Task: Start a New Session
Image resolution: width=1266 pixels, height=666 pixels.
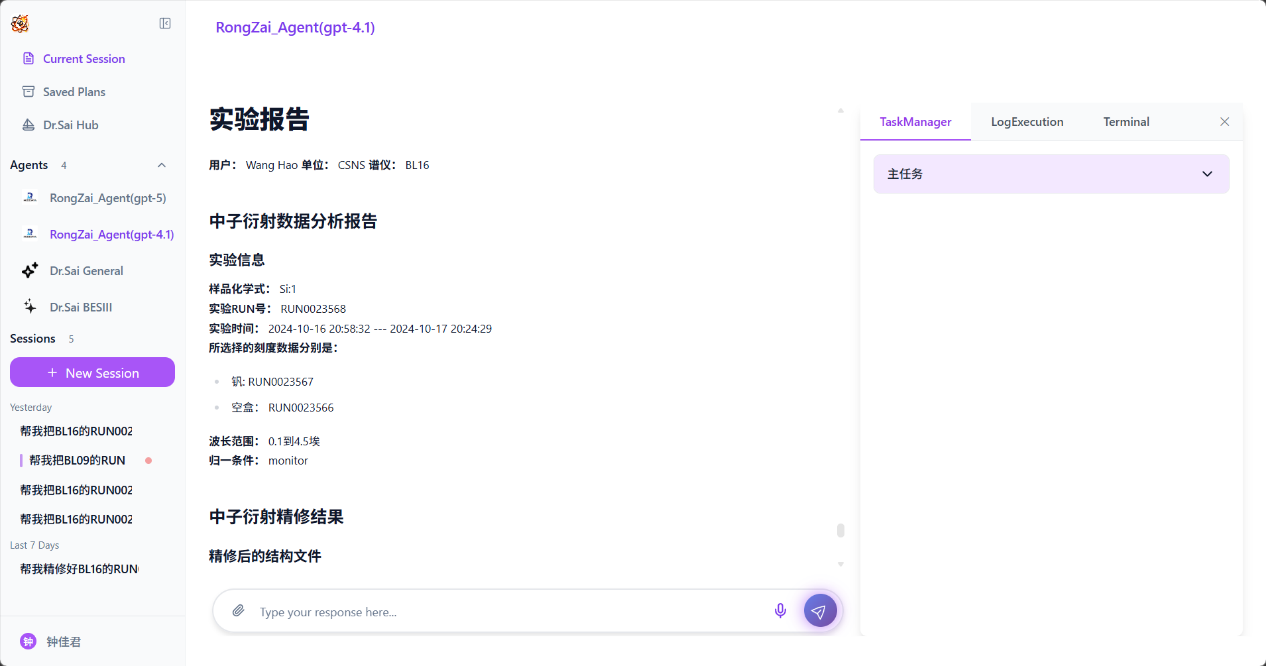Action: [92, 373]
